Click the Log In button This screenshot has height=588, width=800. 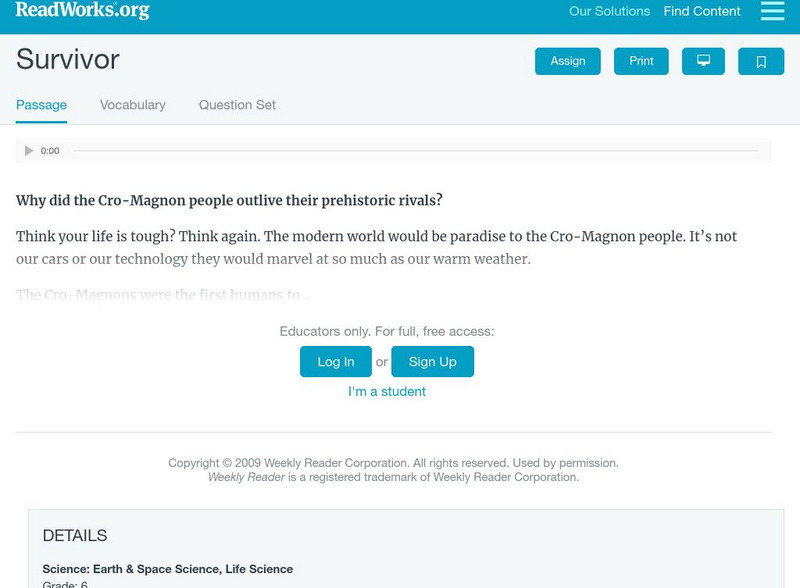coord(336,362)
